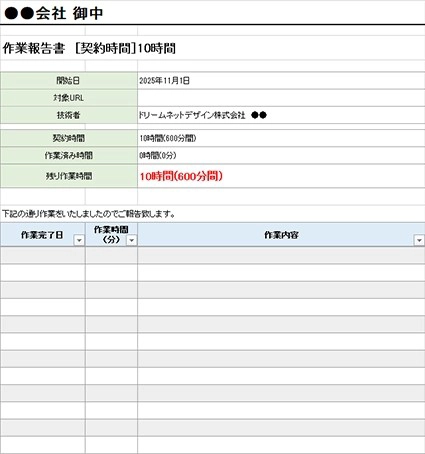This screenshot has width=425, height=454.
Task: Select the date 2025年11月1日
Action: point(164,81)
